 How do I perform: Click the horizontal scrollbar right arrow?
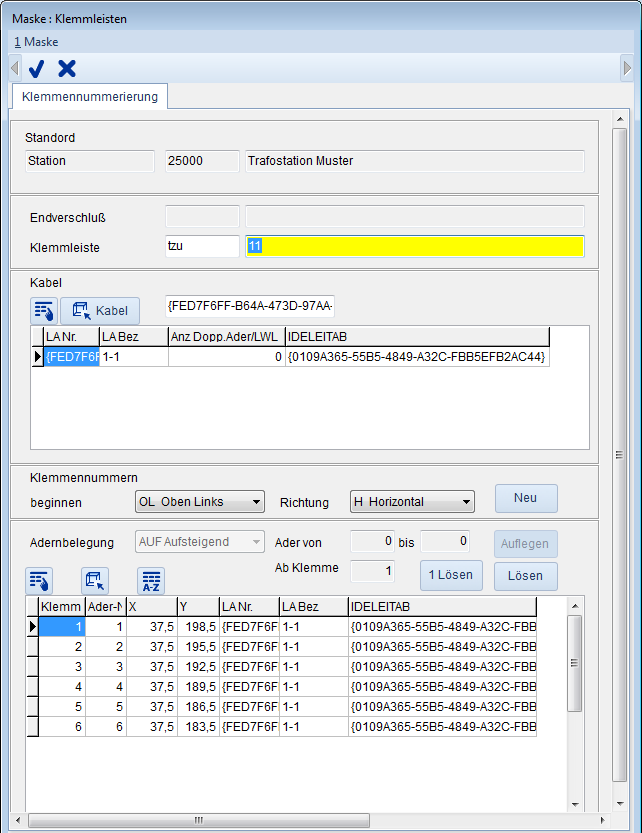603,820
